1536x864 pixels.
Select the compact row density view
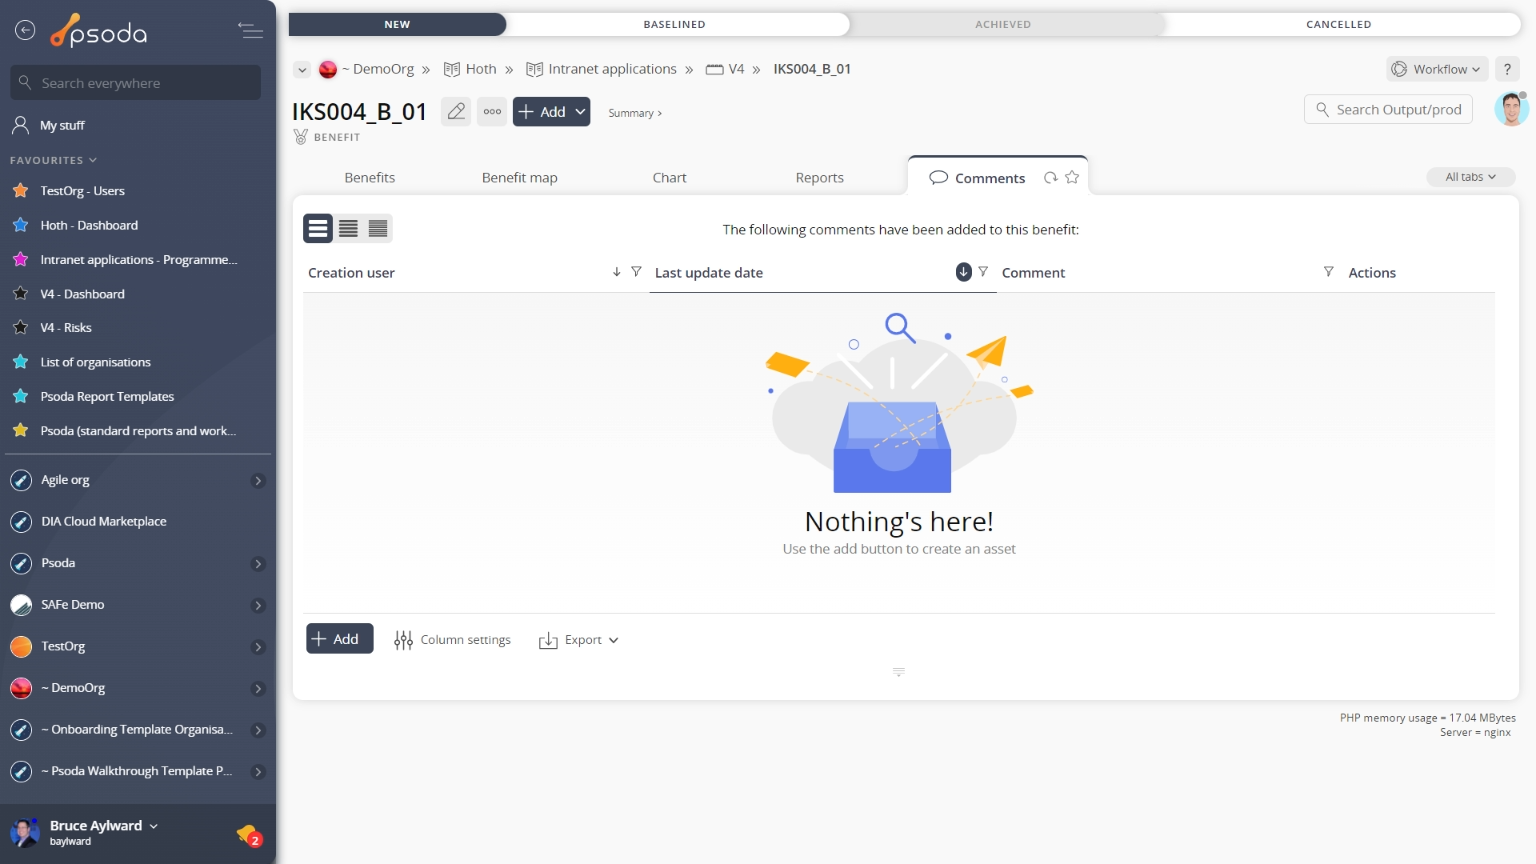[x=378, y=228]
